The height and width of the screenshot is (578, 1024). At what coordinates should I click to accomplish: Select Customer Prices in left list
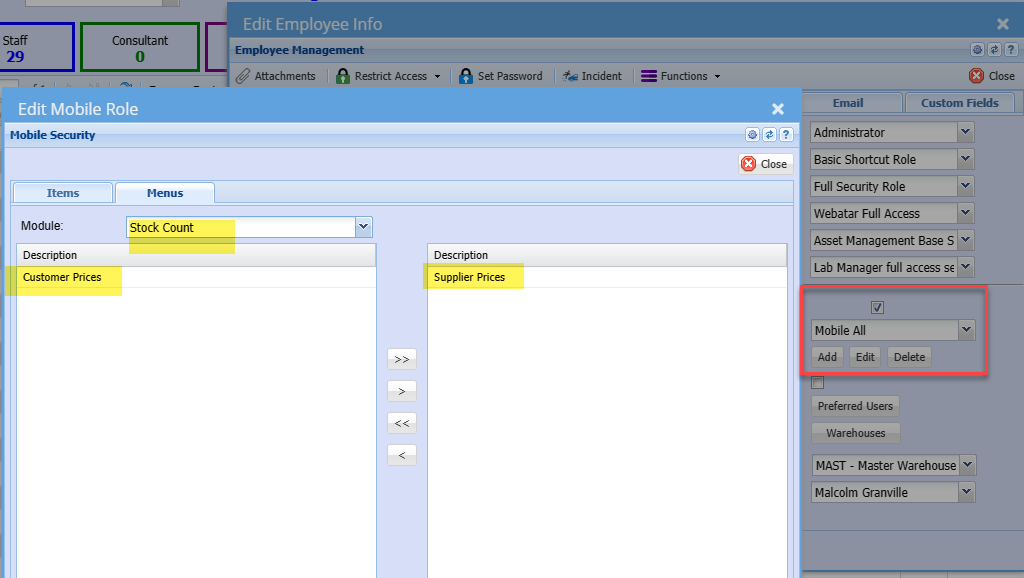[x=196, y=277]
